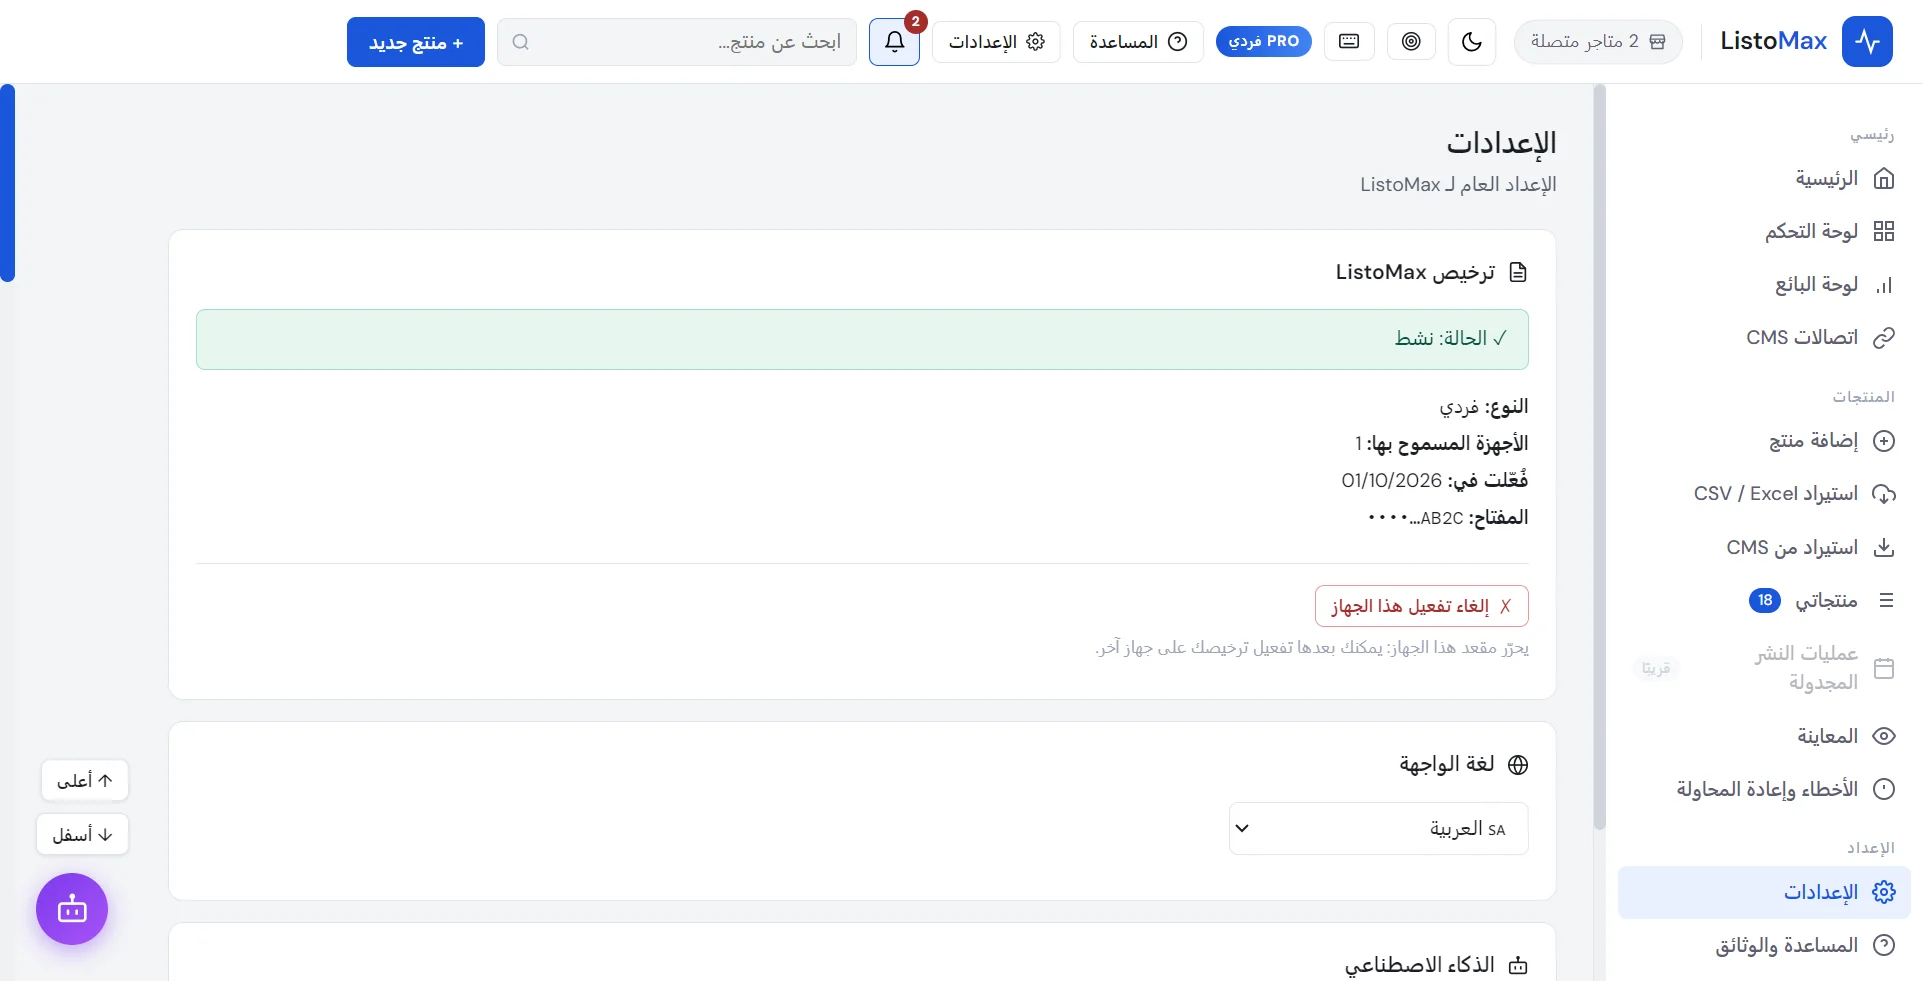The height and width of the screenshot is (981, 1923).
Task: Open the purple robot assistant button
Action: tap(72, 909)
